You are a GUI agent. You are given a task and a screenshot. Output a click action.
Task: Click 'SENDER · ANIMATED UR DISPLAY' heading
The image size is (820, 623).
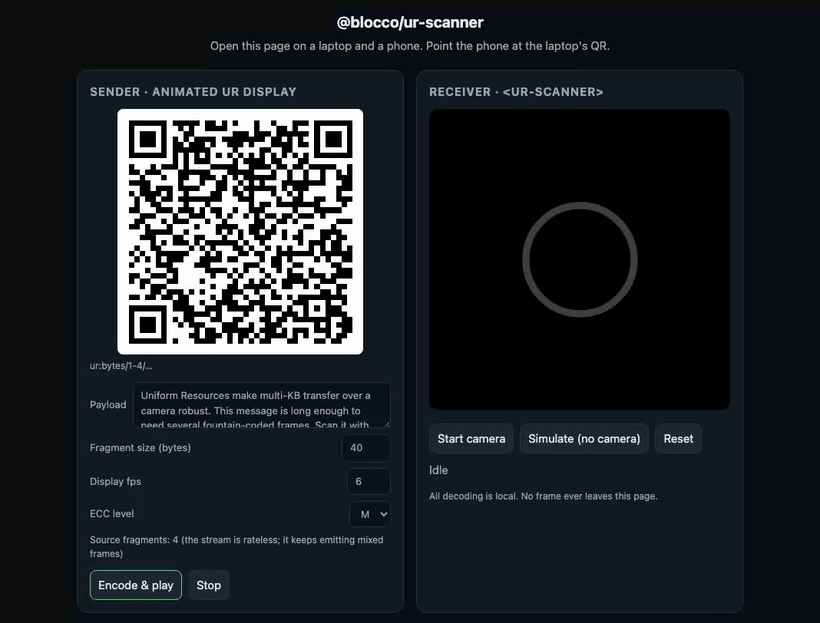click(193, 92)
